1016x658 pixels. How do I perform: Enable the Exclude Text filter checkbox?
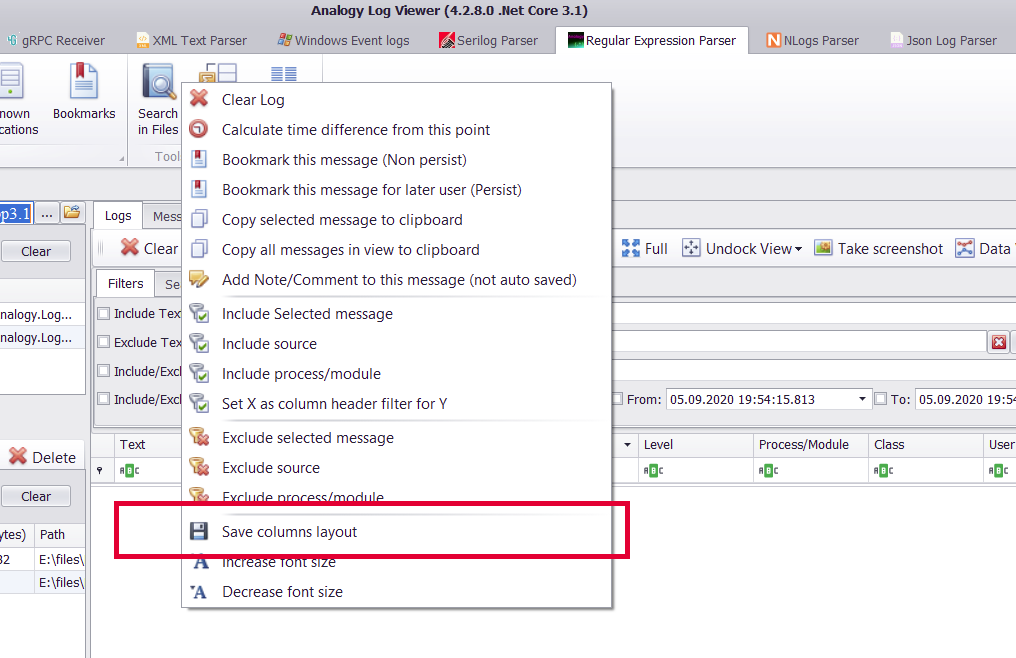pyautogui.click(x=105, y=341)
